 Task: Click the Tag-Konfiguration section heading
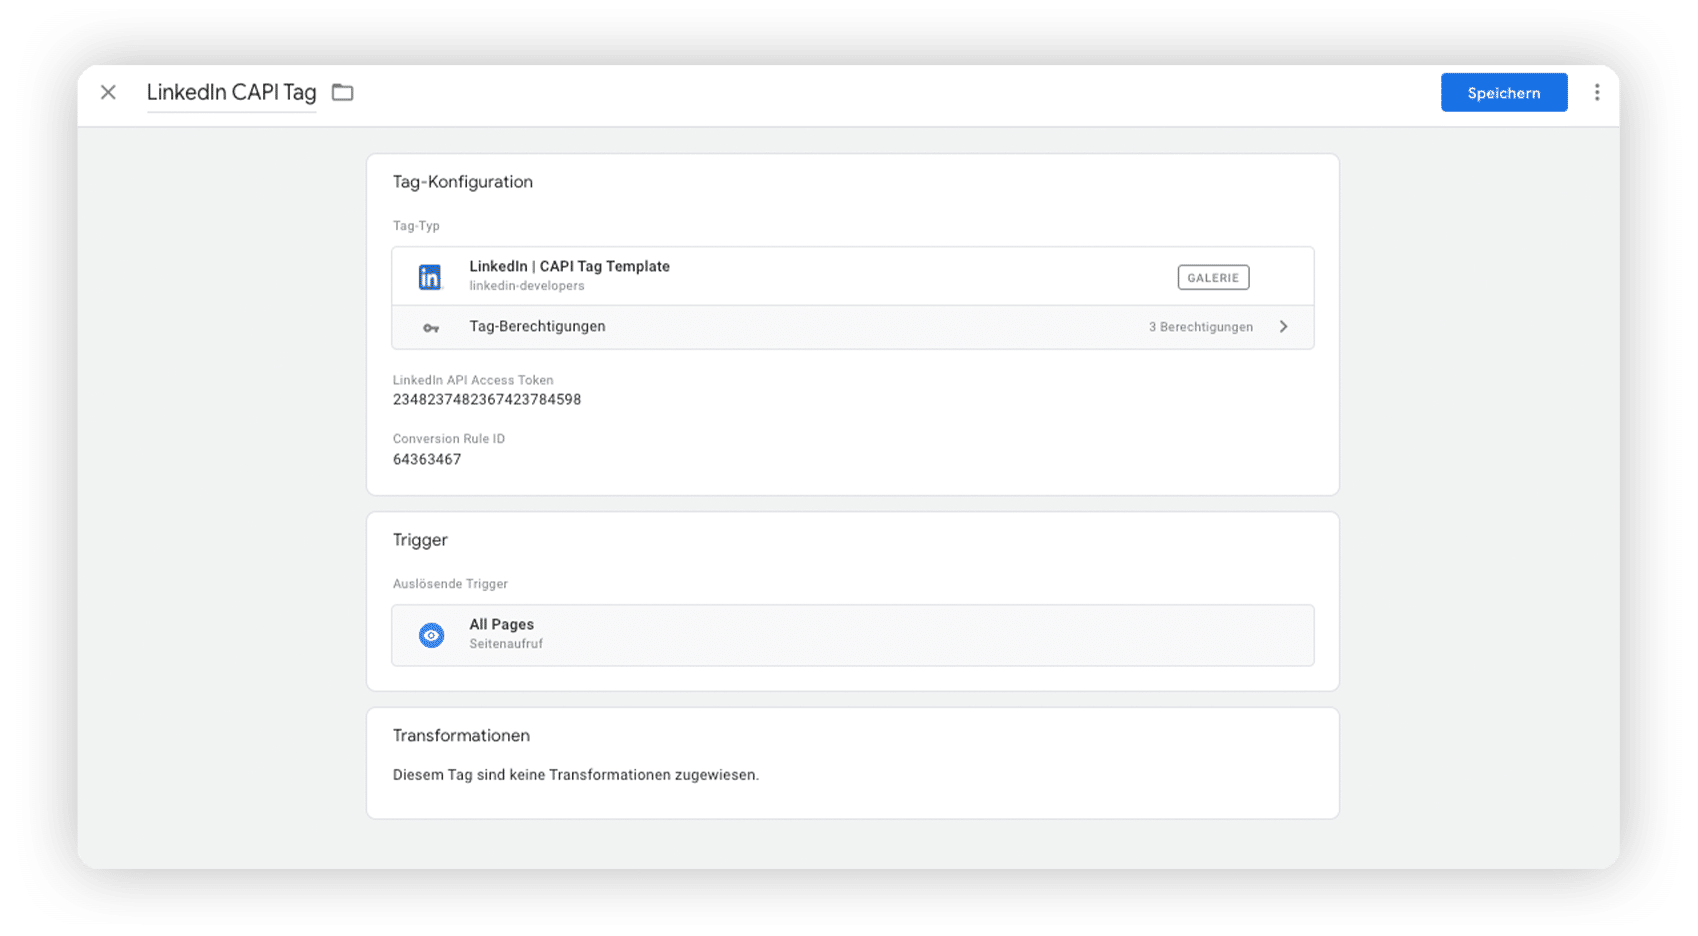(463, 182)
